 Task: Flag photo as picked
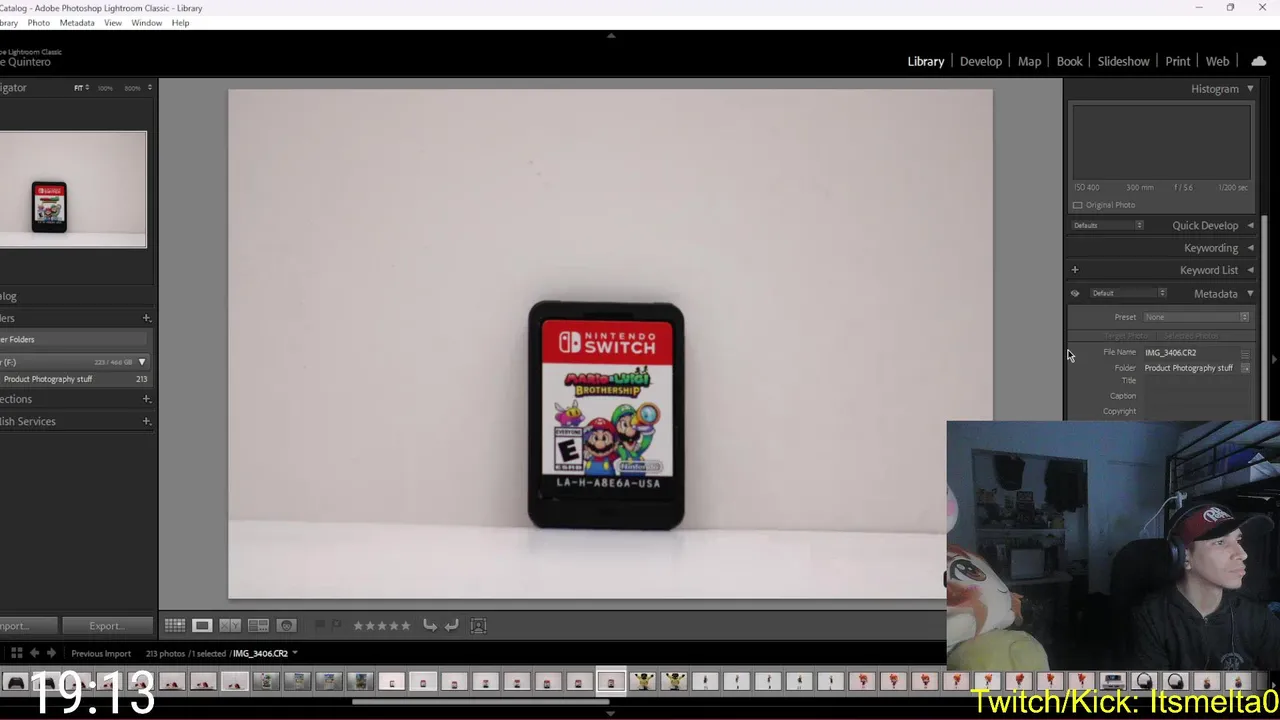click(x=320, y=625)
